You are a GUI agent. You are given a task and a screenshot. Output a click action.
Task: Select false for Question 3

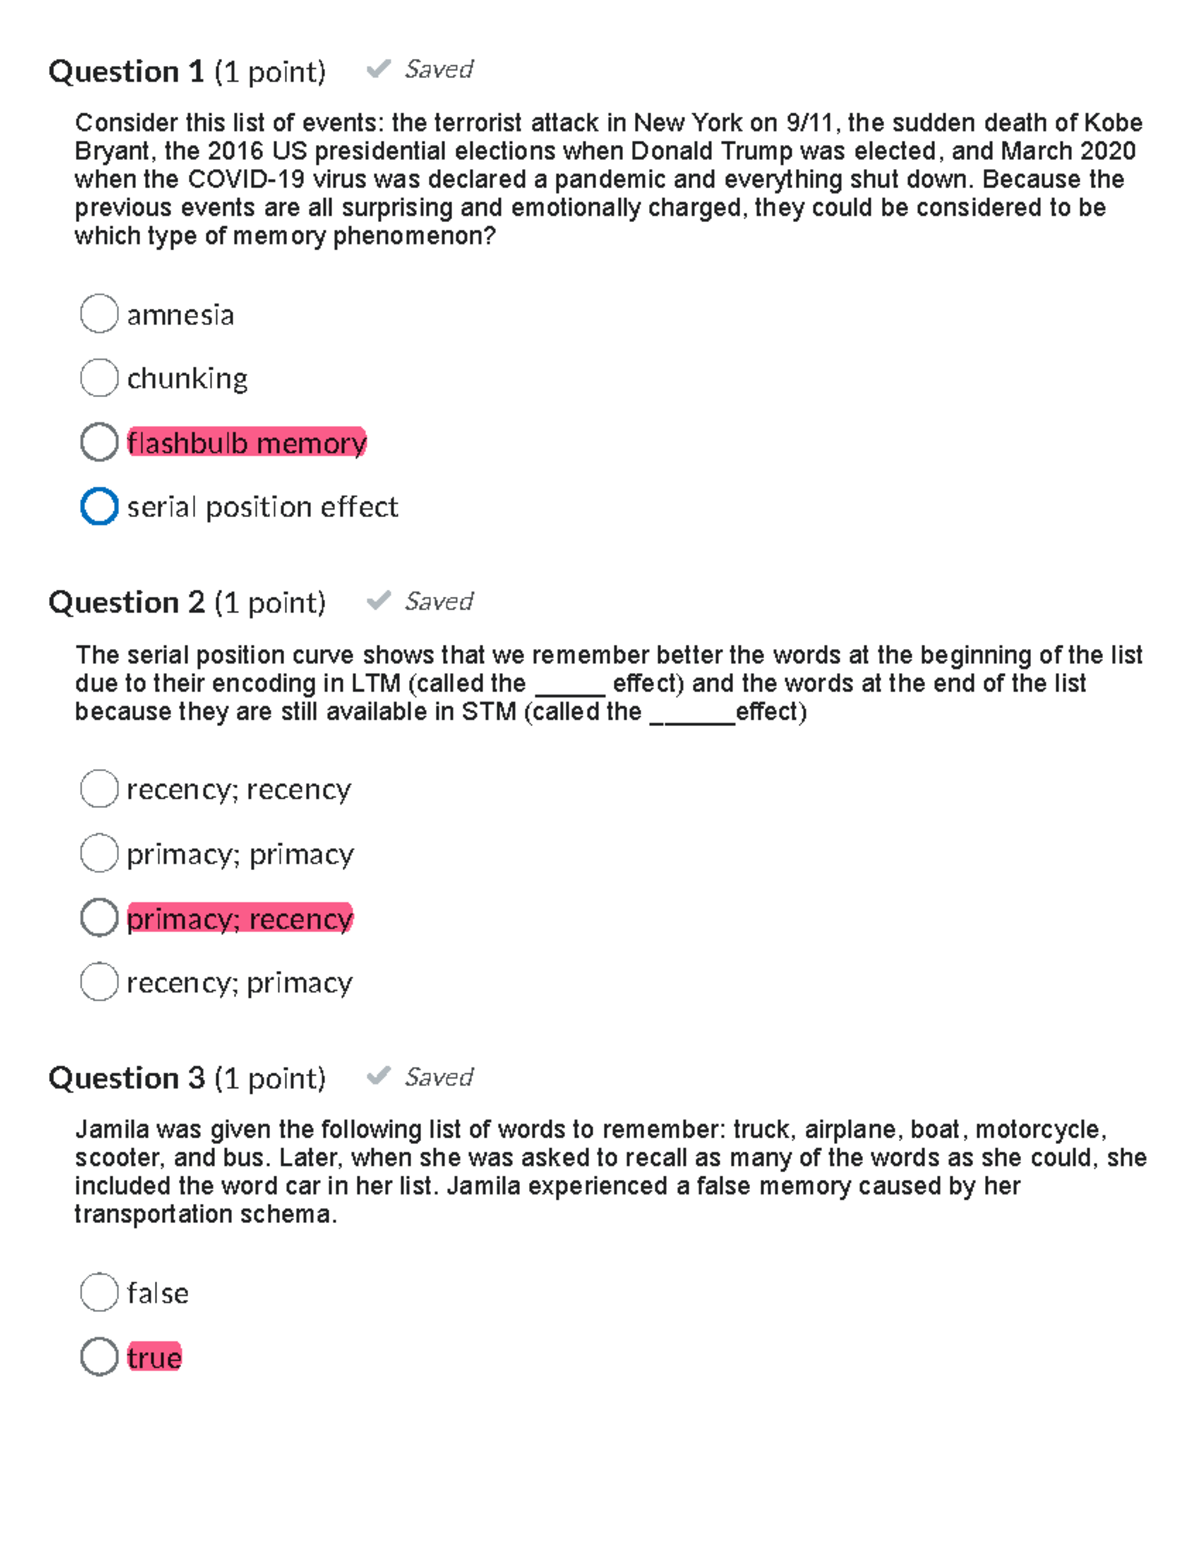coord(99,1292)
